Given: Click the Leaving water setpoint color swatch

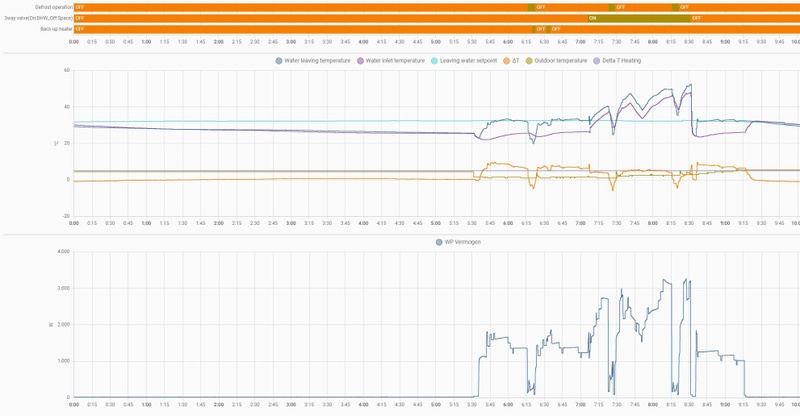Looking at the screenshot, I should (x=434, y=61).
